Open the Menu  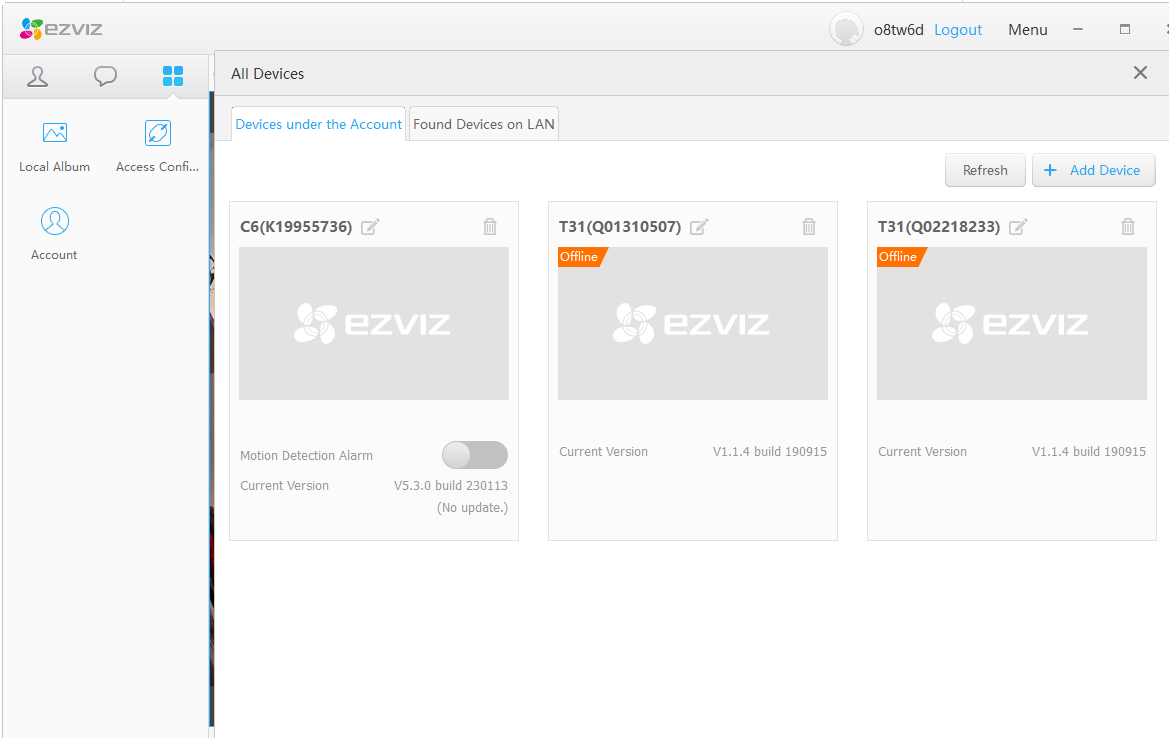coord(1027,29)
